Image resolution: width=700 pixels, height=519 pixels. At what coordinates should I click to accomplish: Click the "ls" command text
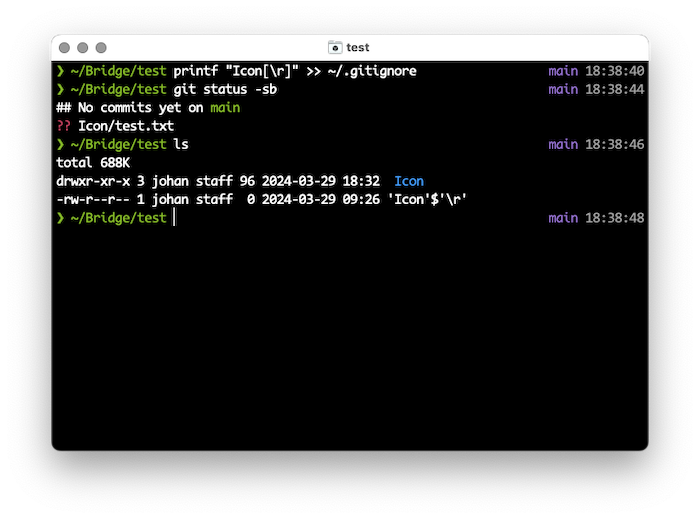pyautogui.click(x=181, y=144)
